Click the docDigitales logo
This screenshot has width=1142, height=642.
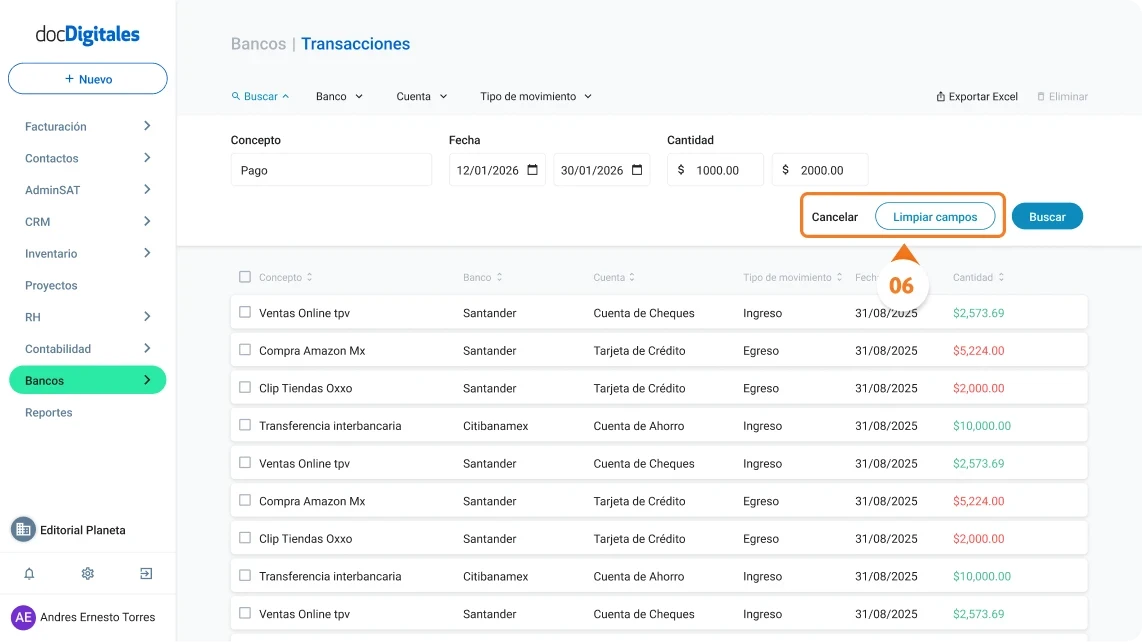click(87, 33)
